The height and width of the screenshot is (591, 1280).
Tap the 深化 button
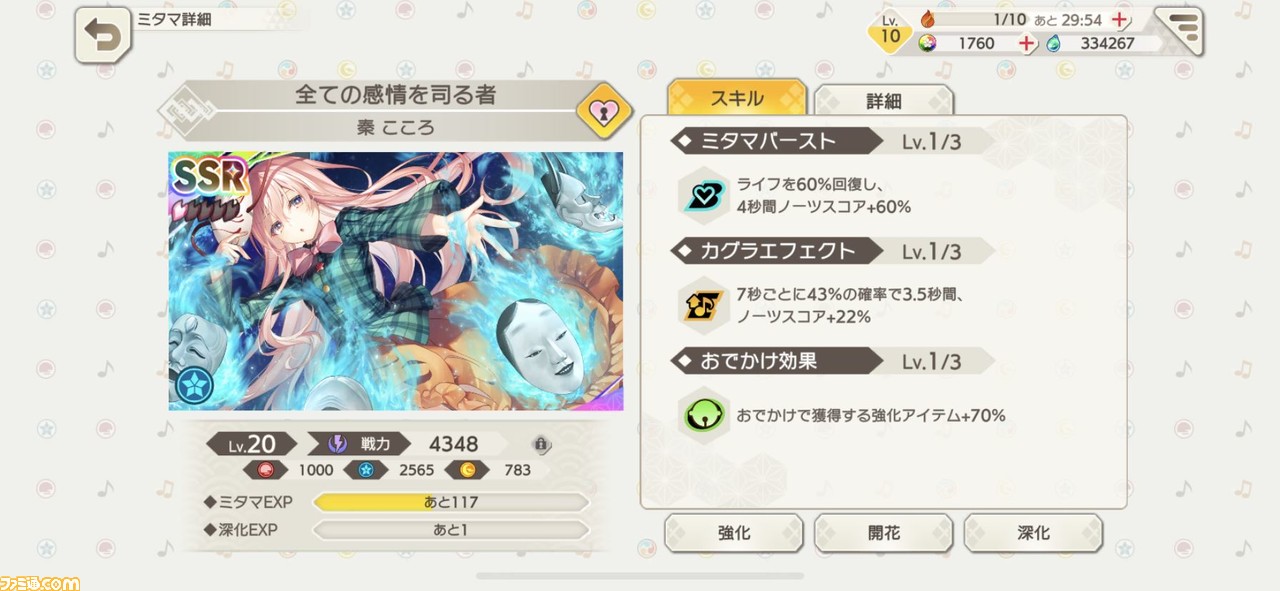click(x=1033, y=533)
